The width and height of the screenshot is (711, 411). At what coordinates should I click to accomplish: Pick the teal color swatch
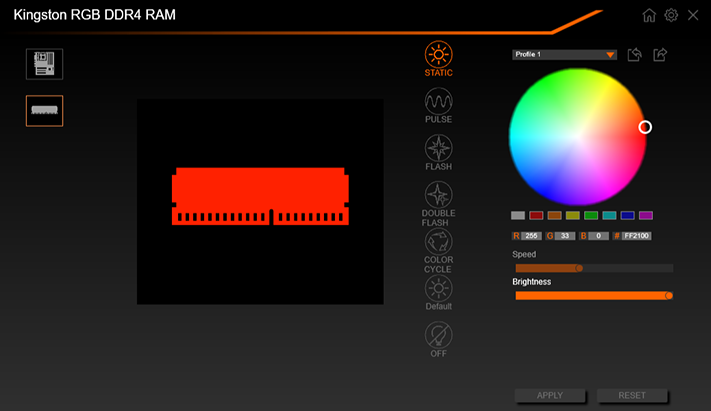[609, 215]
